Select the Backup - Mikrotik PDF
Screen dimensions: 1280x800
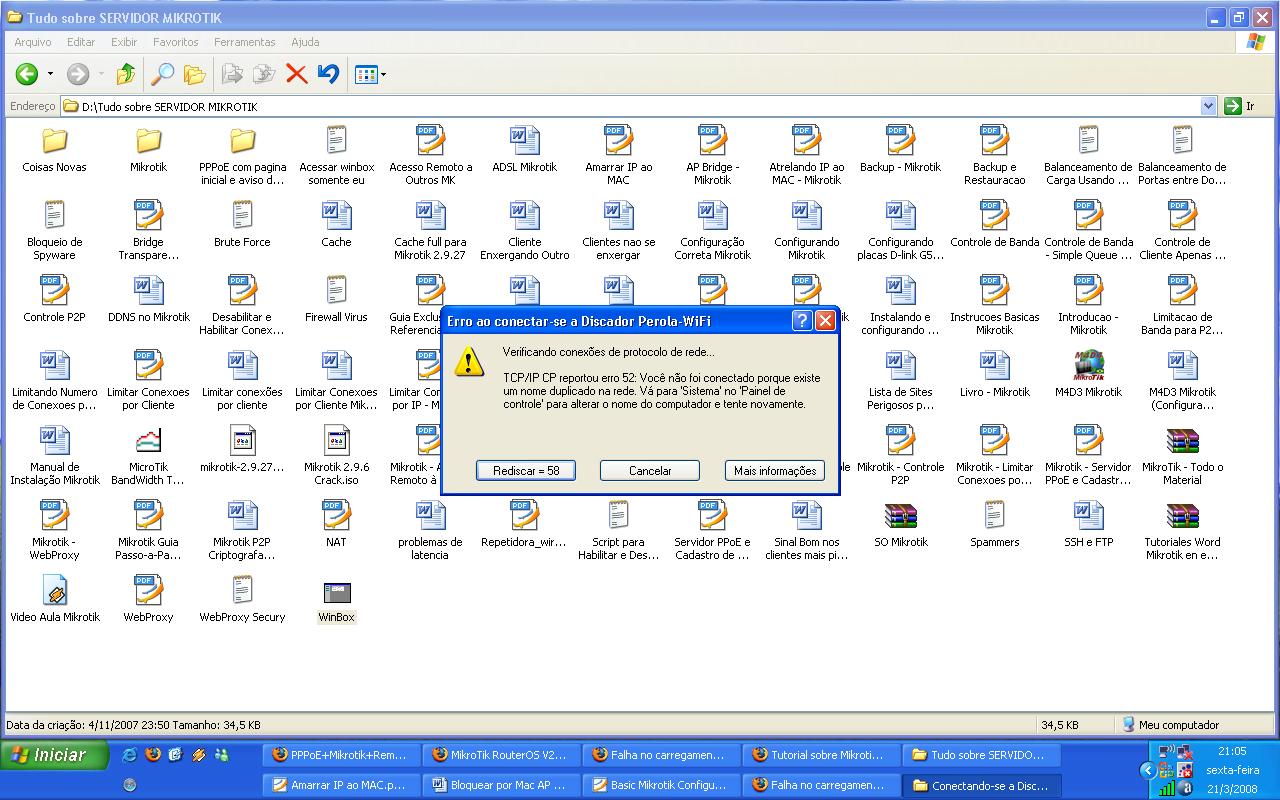point(901,151)
